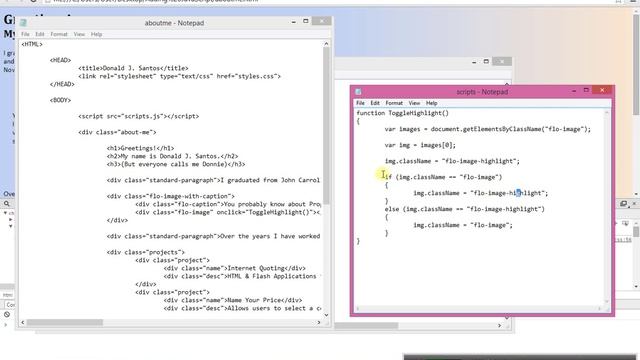Click the '<title>Donald J. Santos</title>' line
Screen dimensions: 640x360
click(x=133, y=68)
